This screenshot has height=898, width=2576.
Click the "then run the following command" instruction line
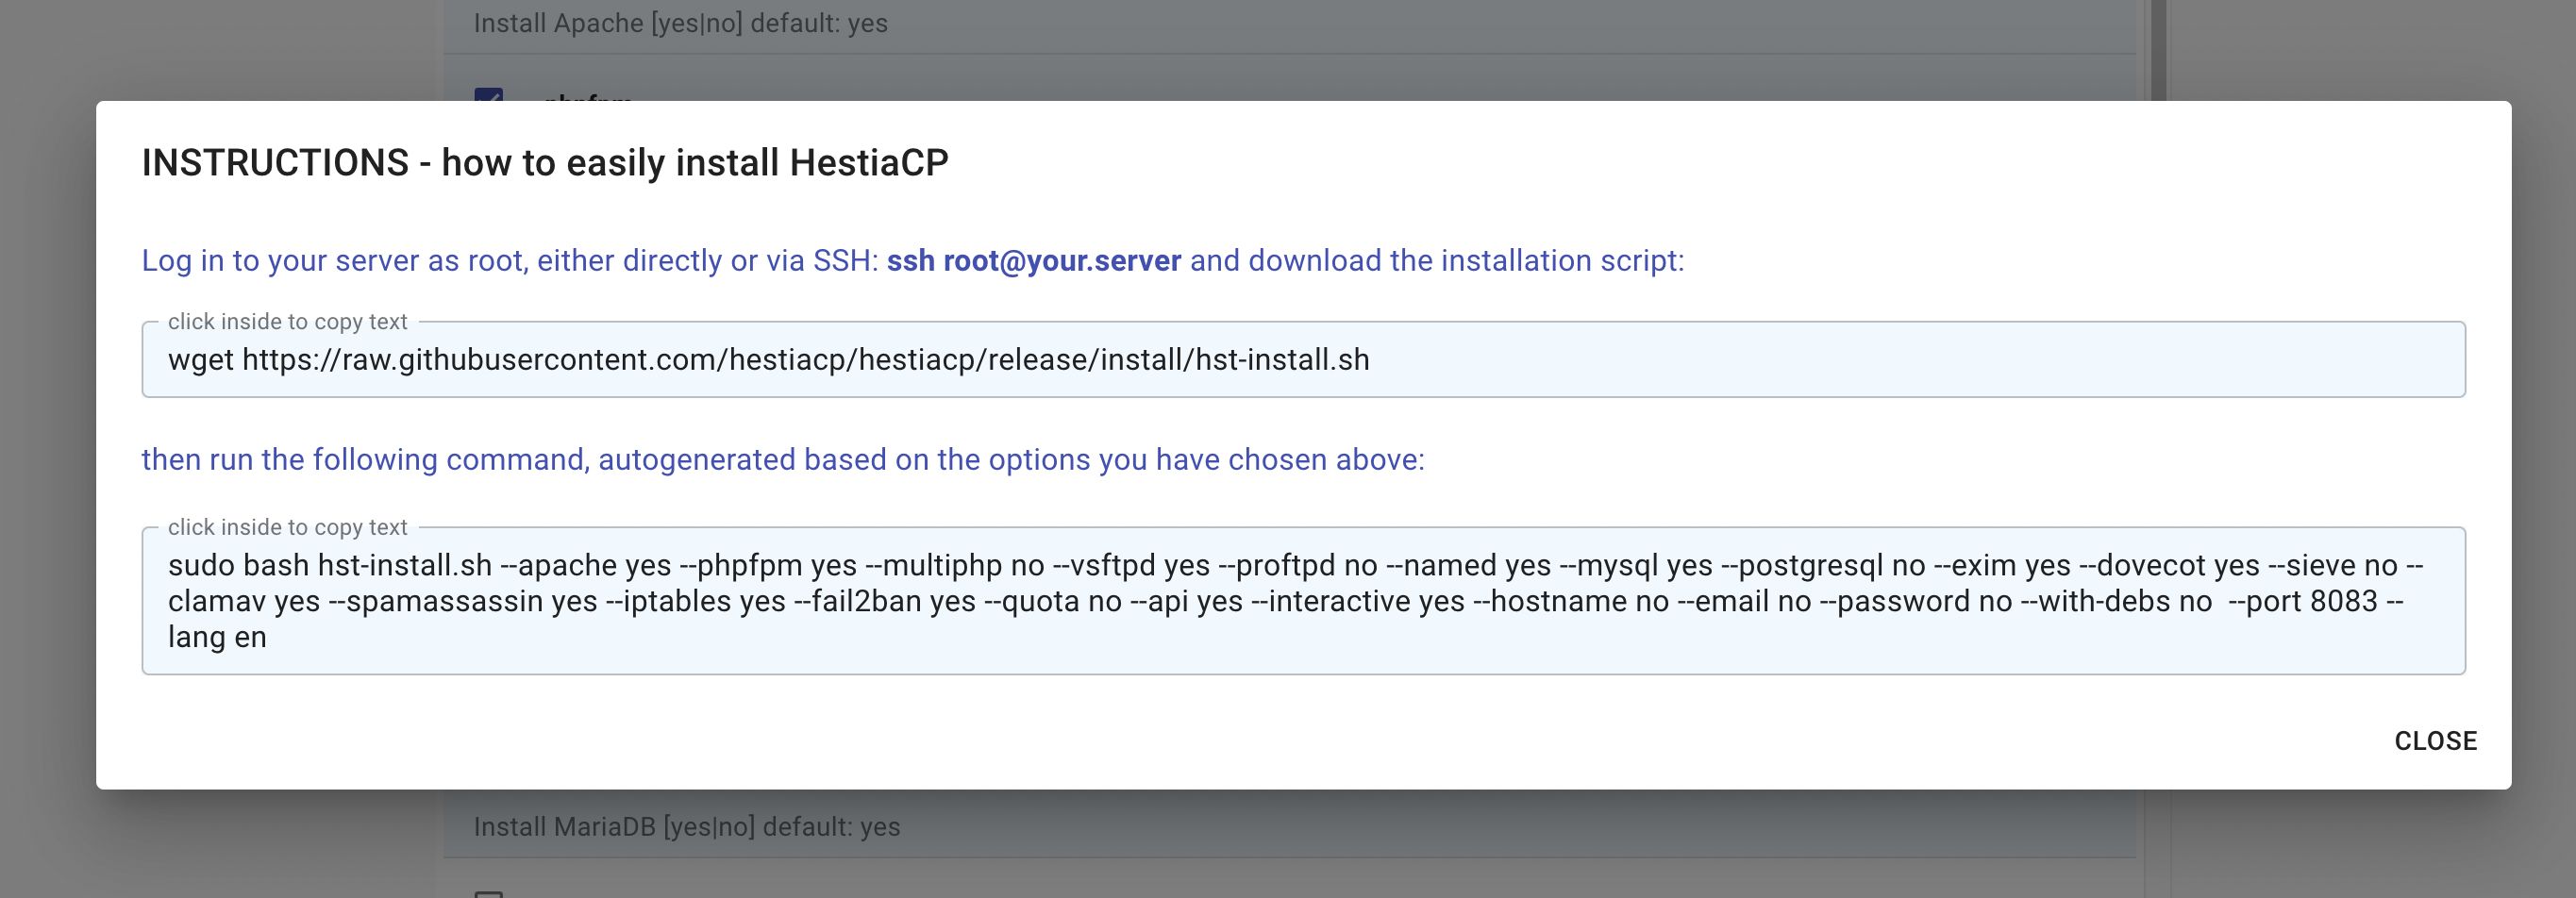tap(782, 460)
